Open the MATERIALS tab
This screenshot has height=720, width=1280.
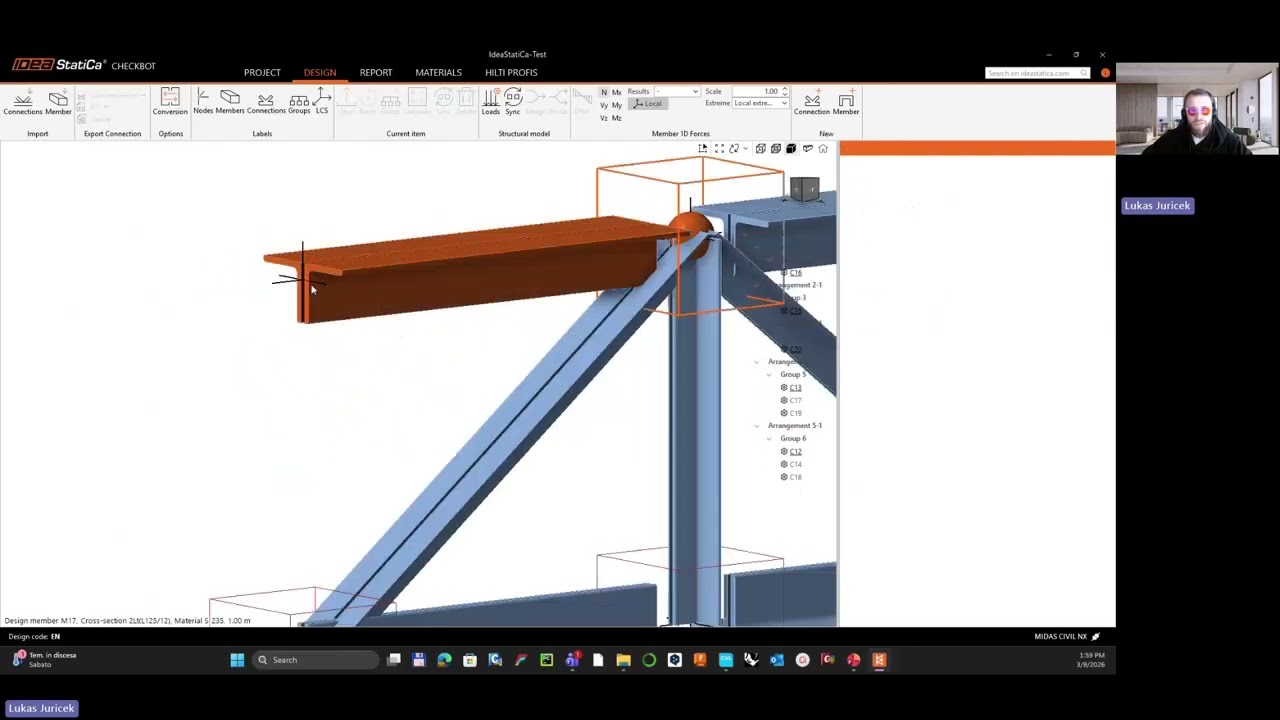coord(438,73)
